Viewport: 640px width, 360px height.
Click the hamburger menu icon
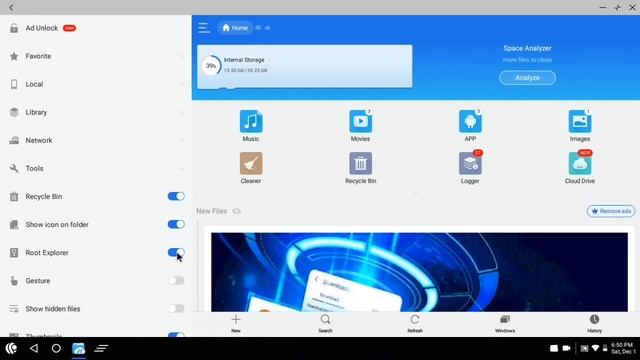coord(204,28)
